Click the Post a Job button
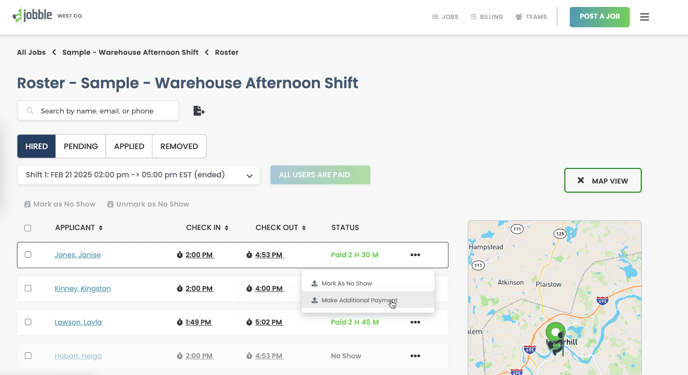The image size is (688, 375). click(x=599, y=17)
